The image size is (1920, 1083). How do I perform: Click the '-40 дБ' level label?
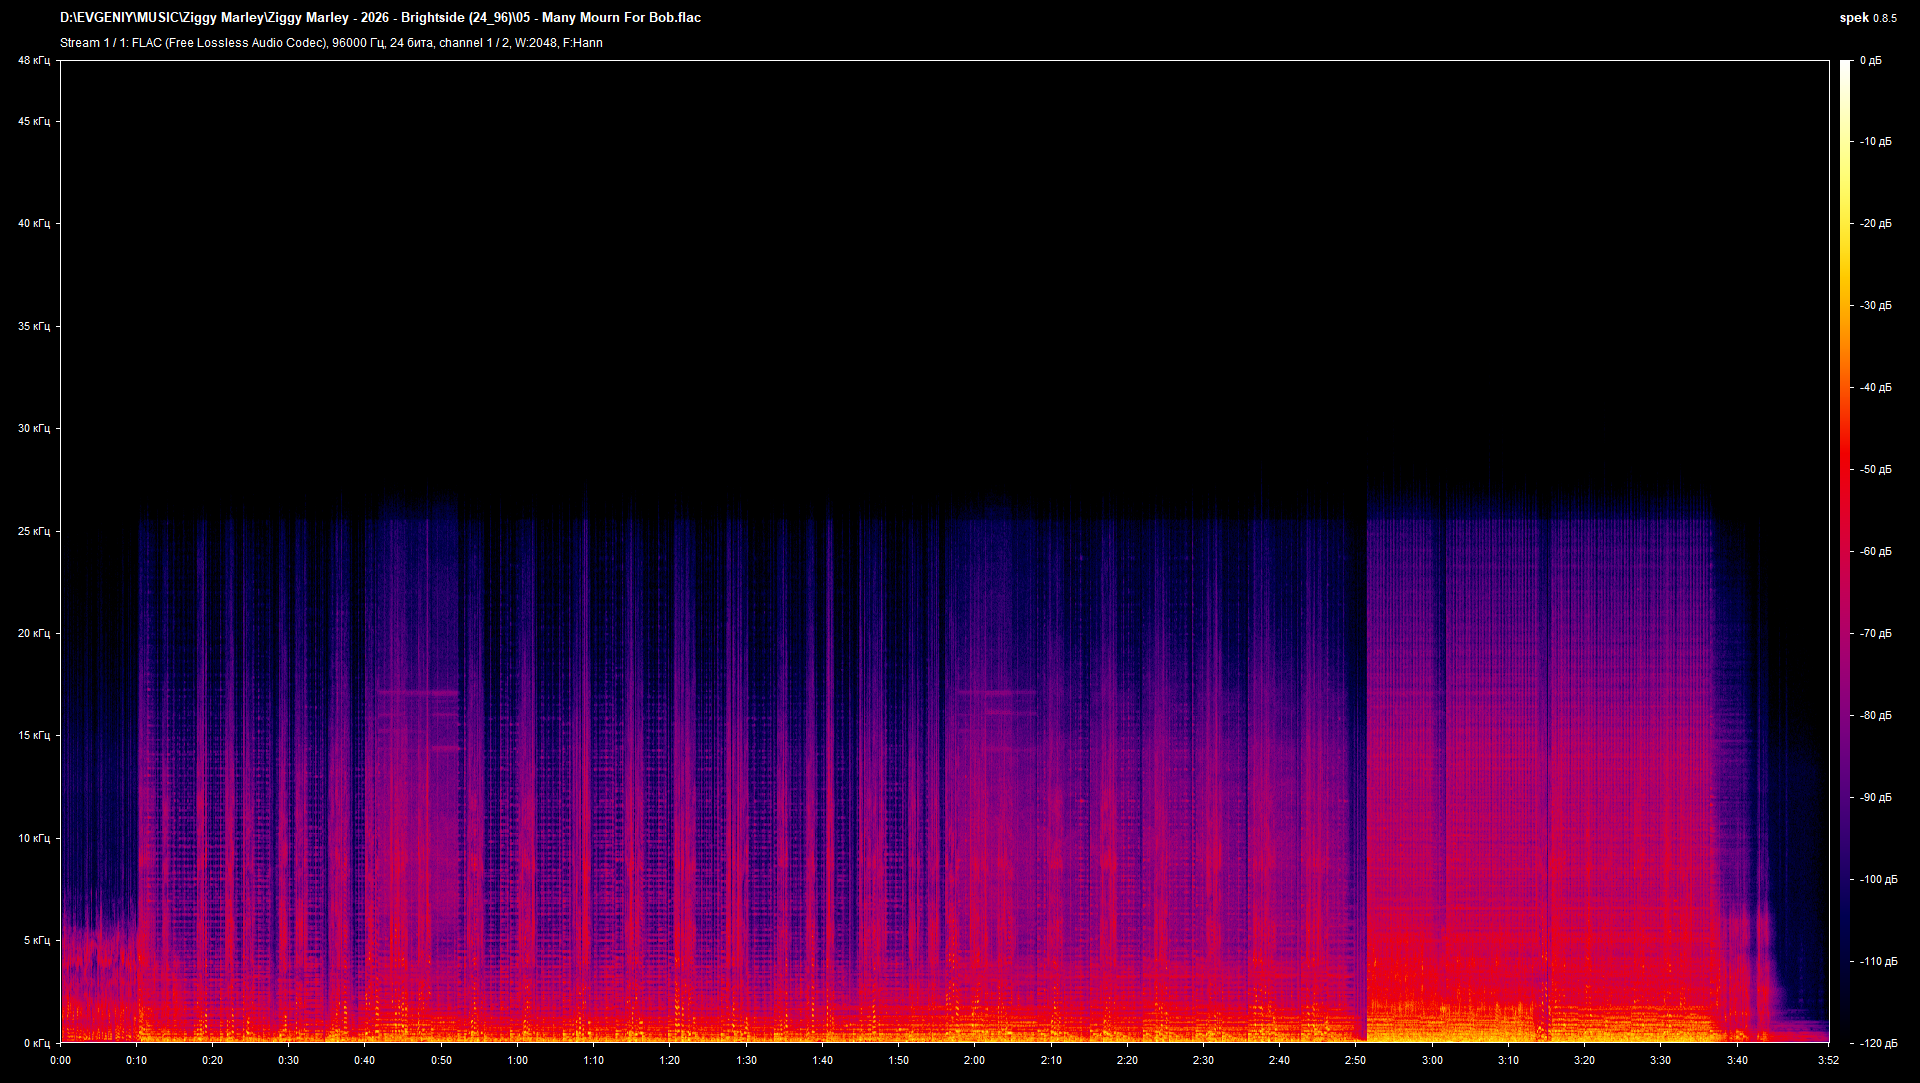coord(1876,388)
